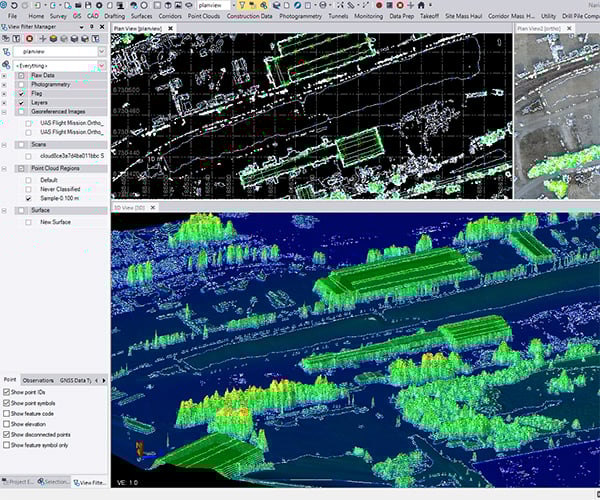Enable the Never Classified region checkbox
600x500 pixels.
(28, 189)
